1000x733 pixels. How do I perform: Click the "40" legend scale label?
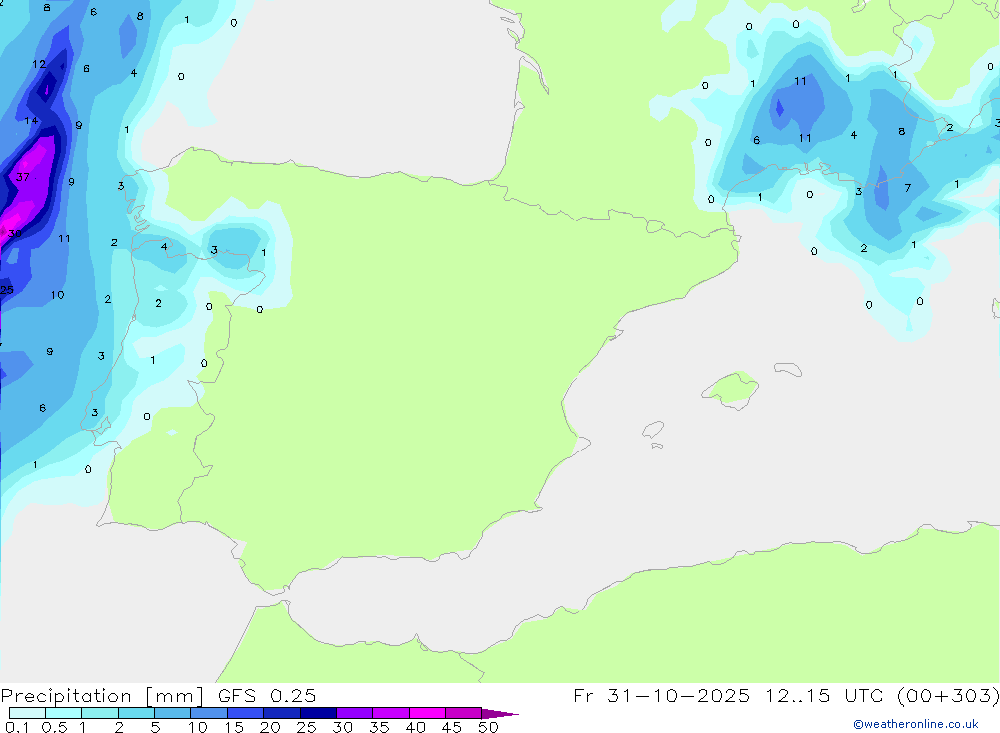click(415, 727)
